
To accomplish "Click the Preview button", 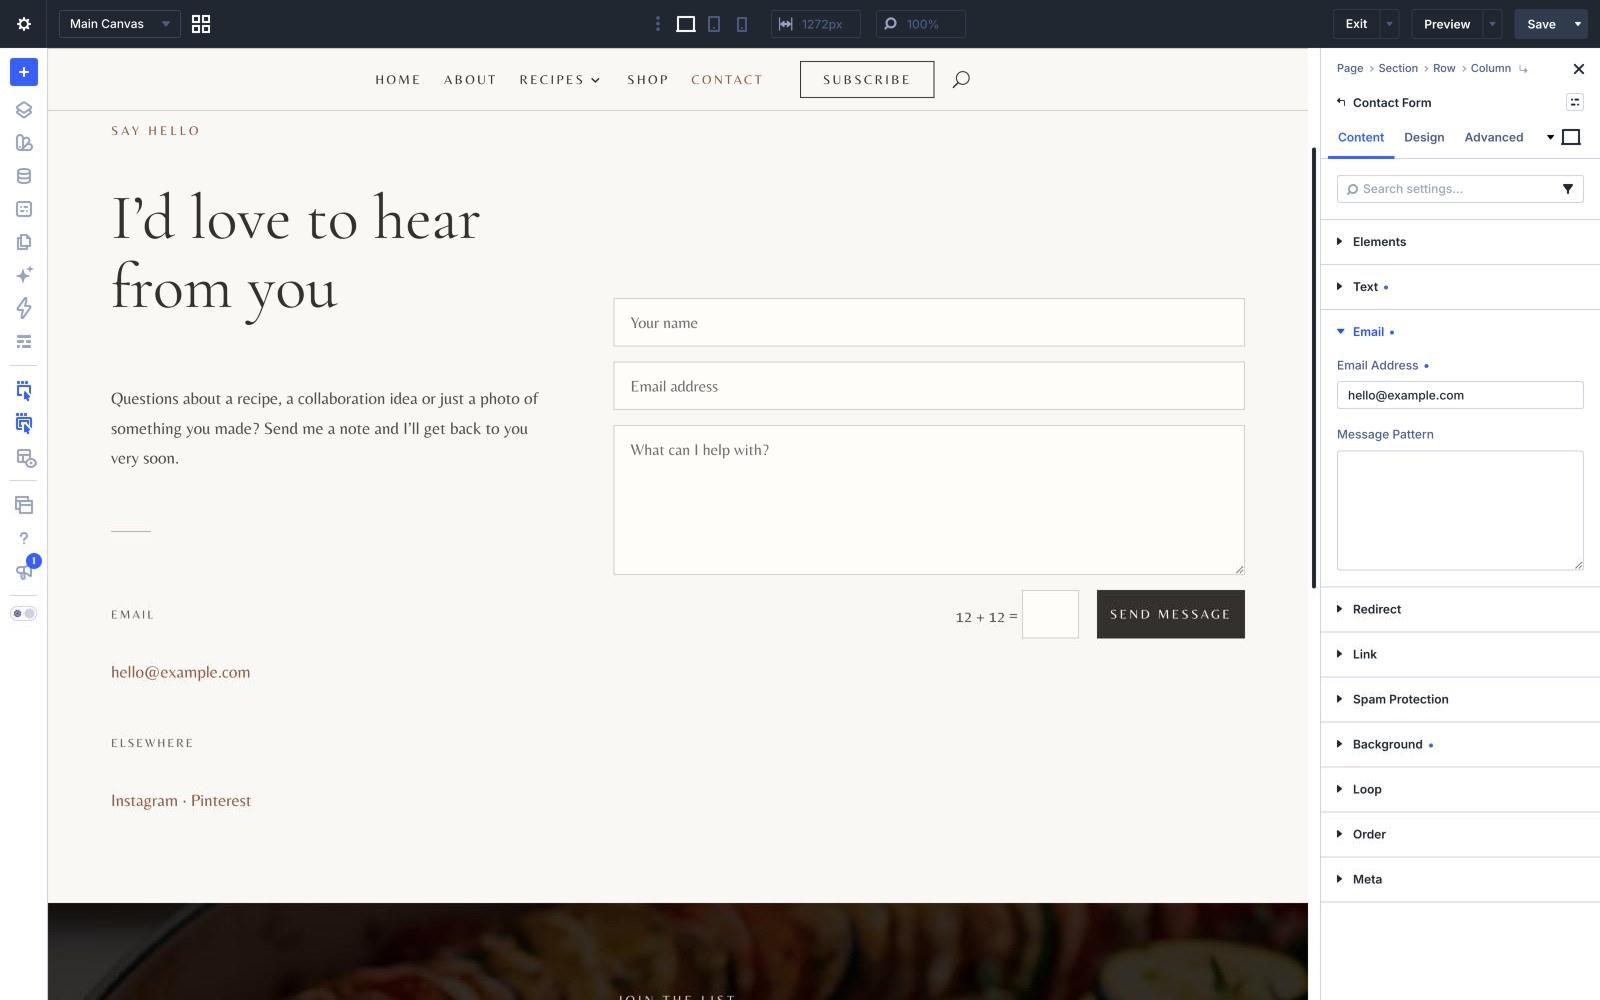I will pyautogui.click(x=1447, y=24).
